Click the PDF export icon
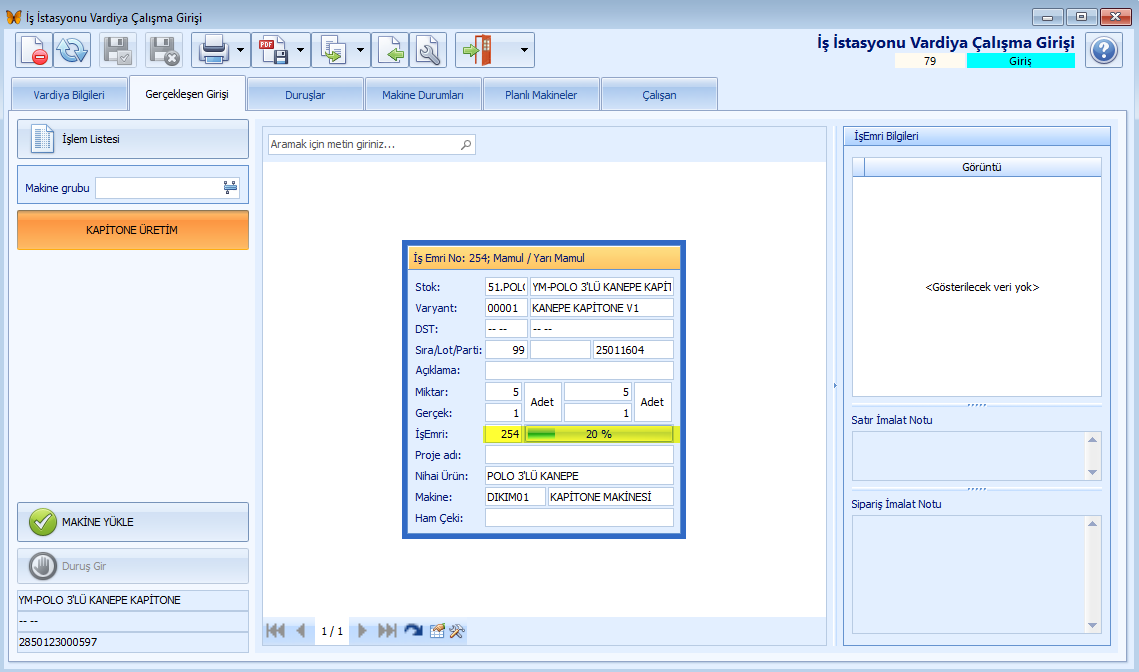Screen dimensions: 1139x672 tap(273, 51)
